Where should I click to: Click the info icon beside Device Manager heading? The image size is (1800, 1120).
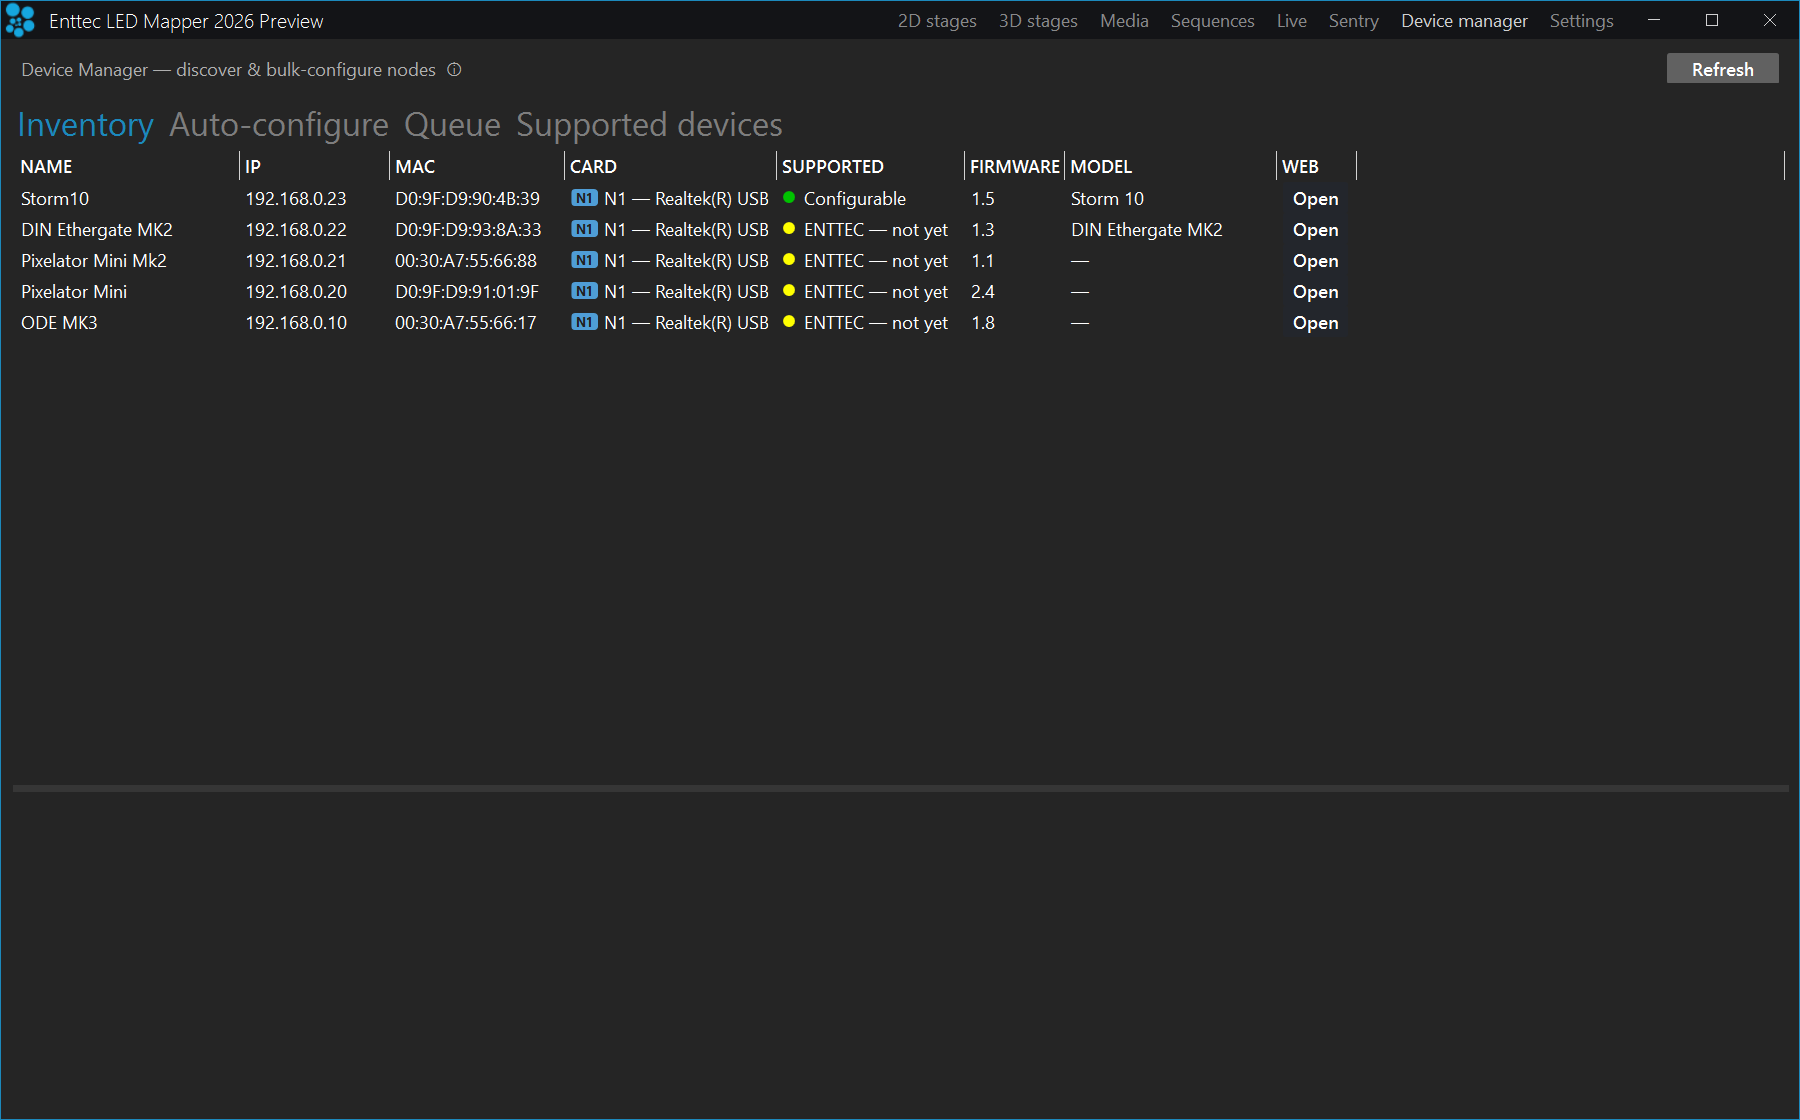pos(454,70)
